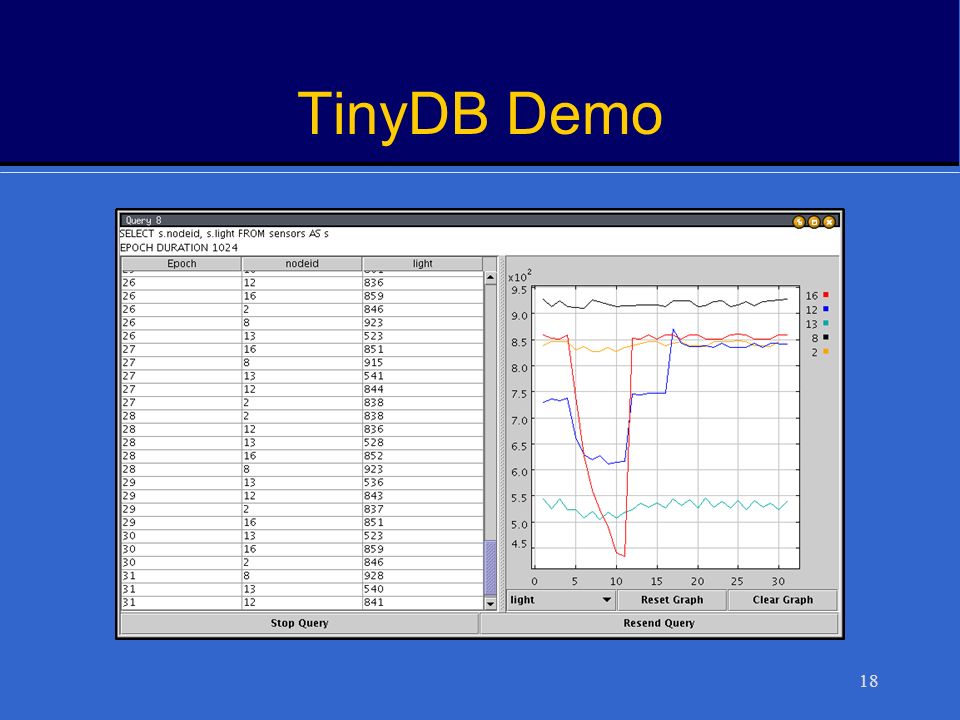Click the Stop Query button
Screen dimensions: 960x720
coord(299,623)
